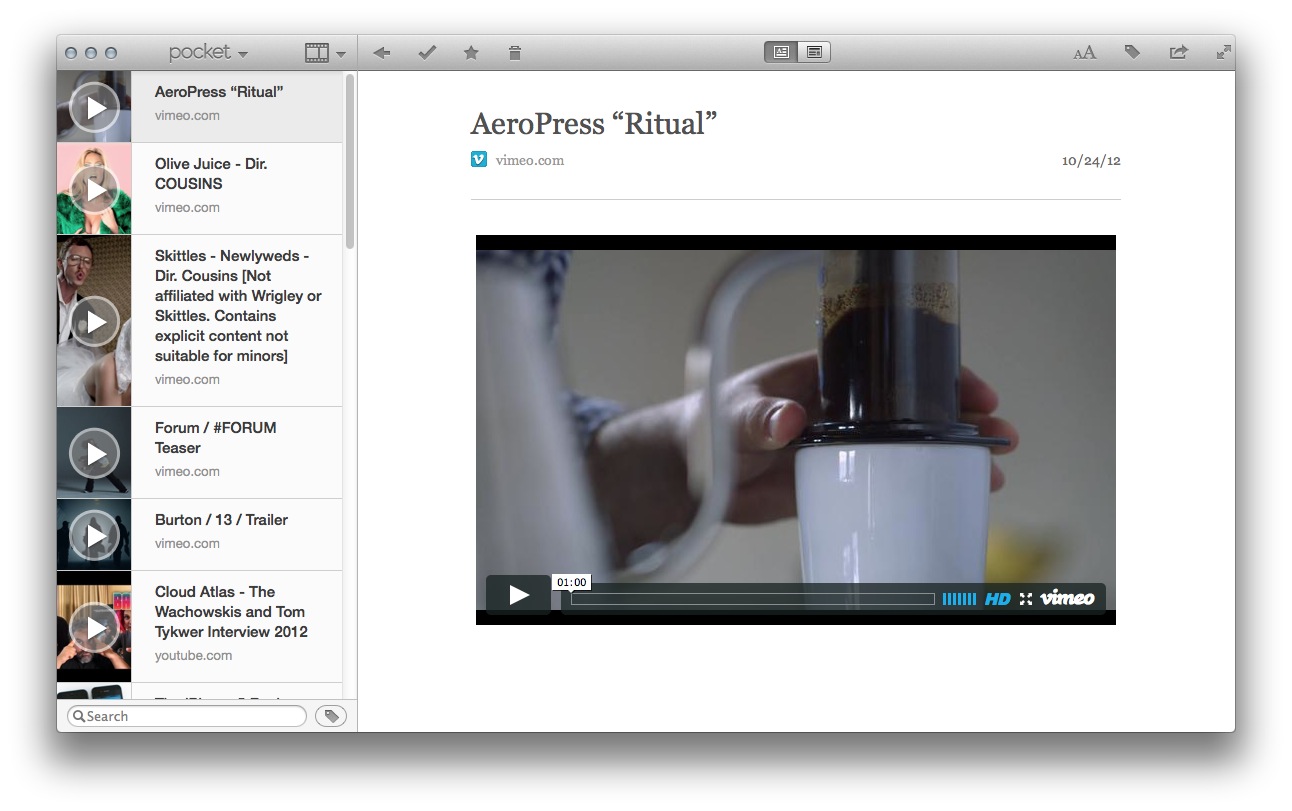The image size is (1292, 811).
Task: Click youtube.com under Cloud Atlas item
Action: [x=193, y=656]
